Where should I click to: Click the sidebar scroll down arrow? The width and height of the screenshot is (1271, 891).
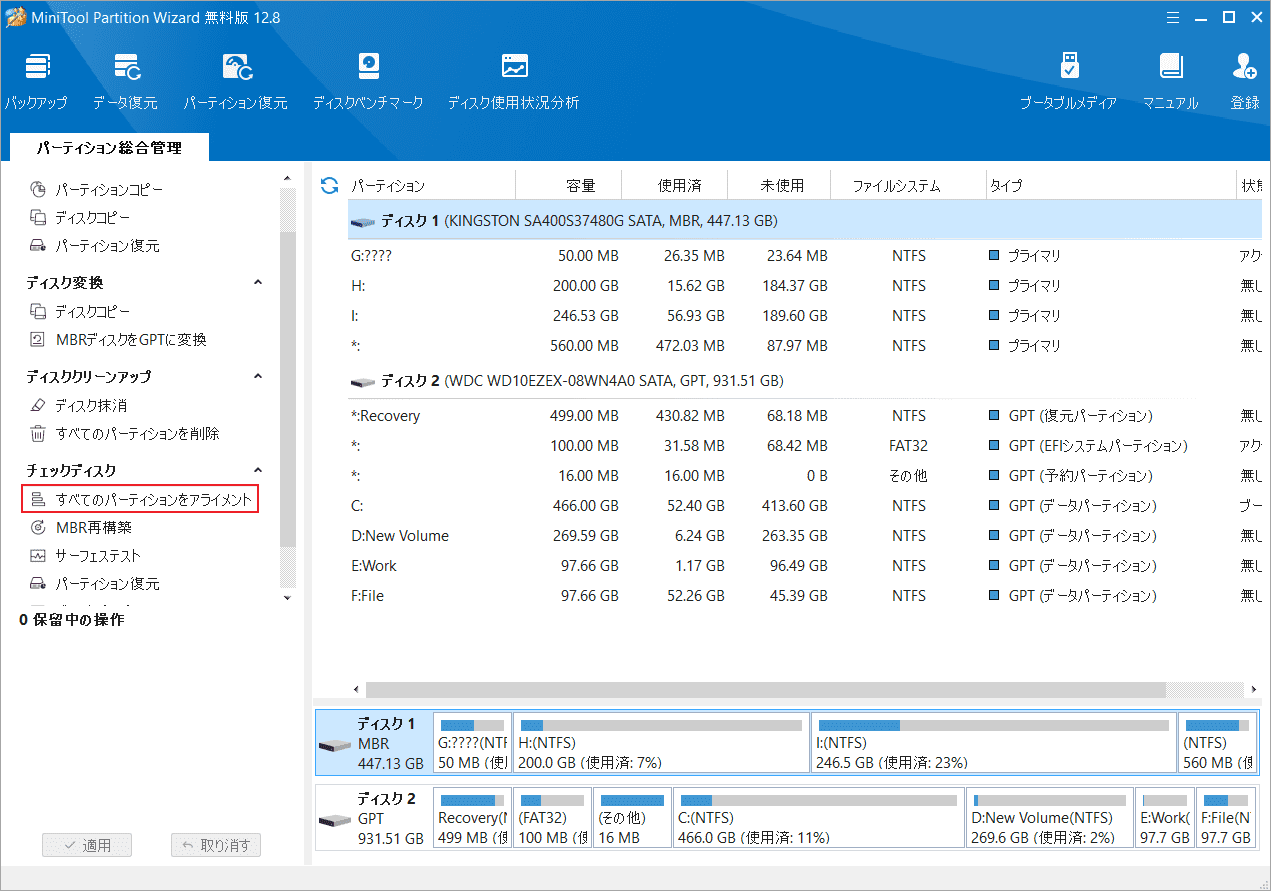click(288, 598)
